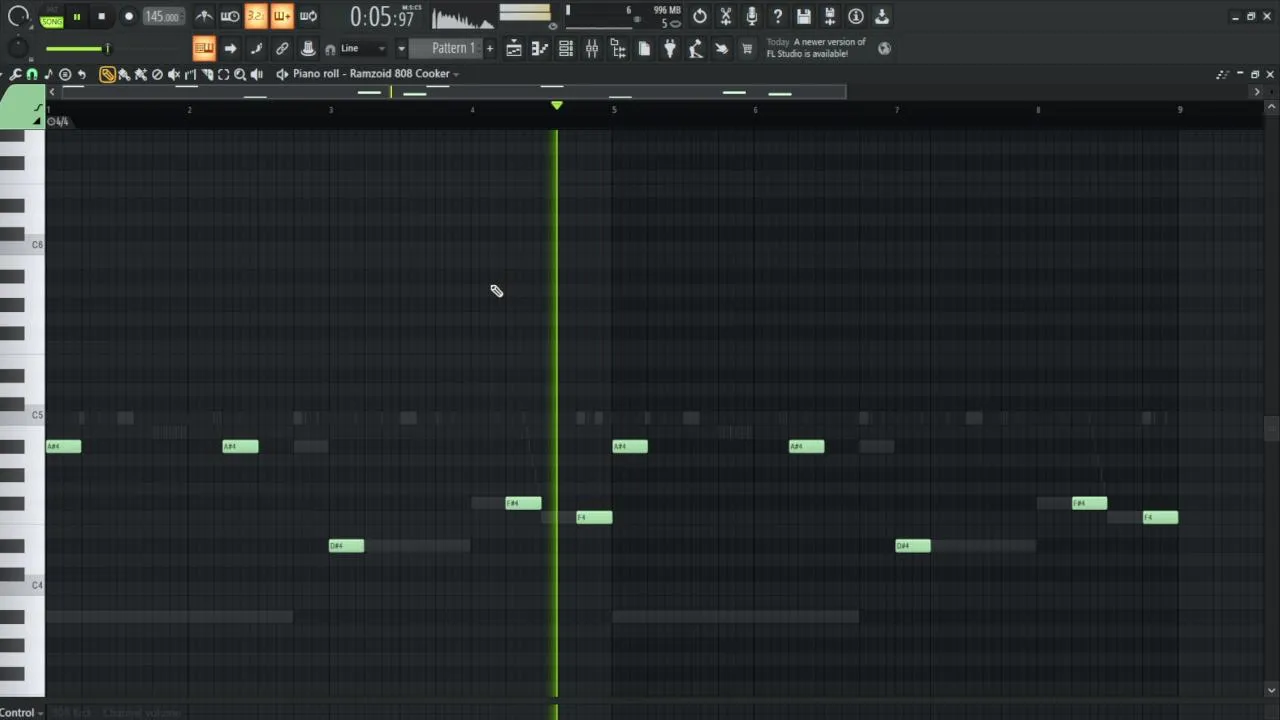Toggle the metronome icon
Image resolution: width=1280 pixels, height=720 pixels.
pyautogui.click(x=204, y=16)
